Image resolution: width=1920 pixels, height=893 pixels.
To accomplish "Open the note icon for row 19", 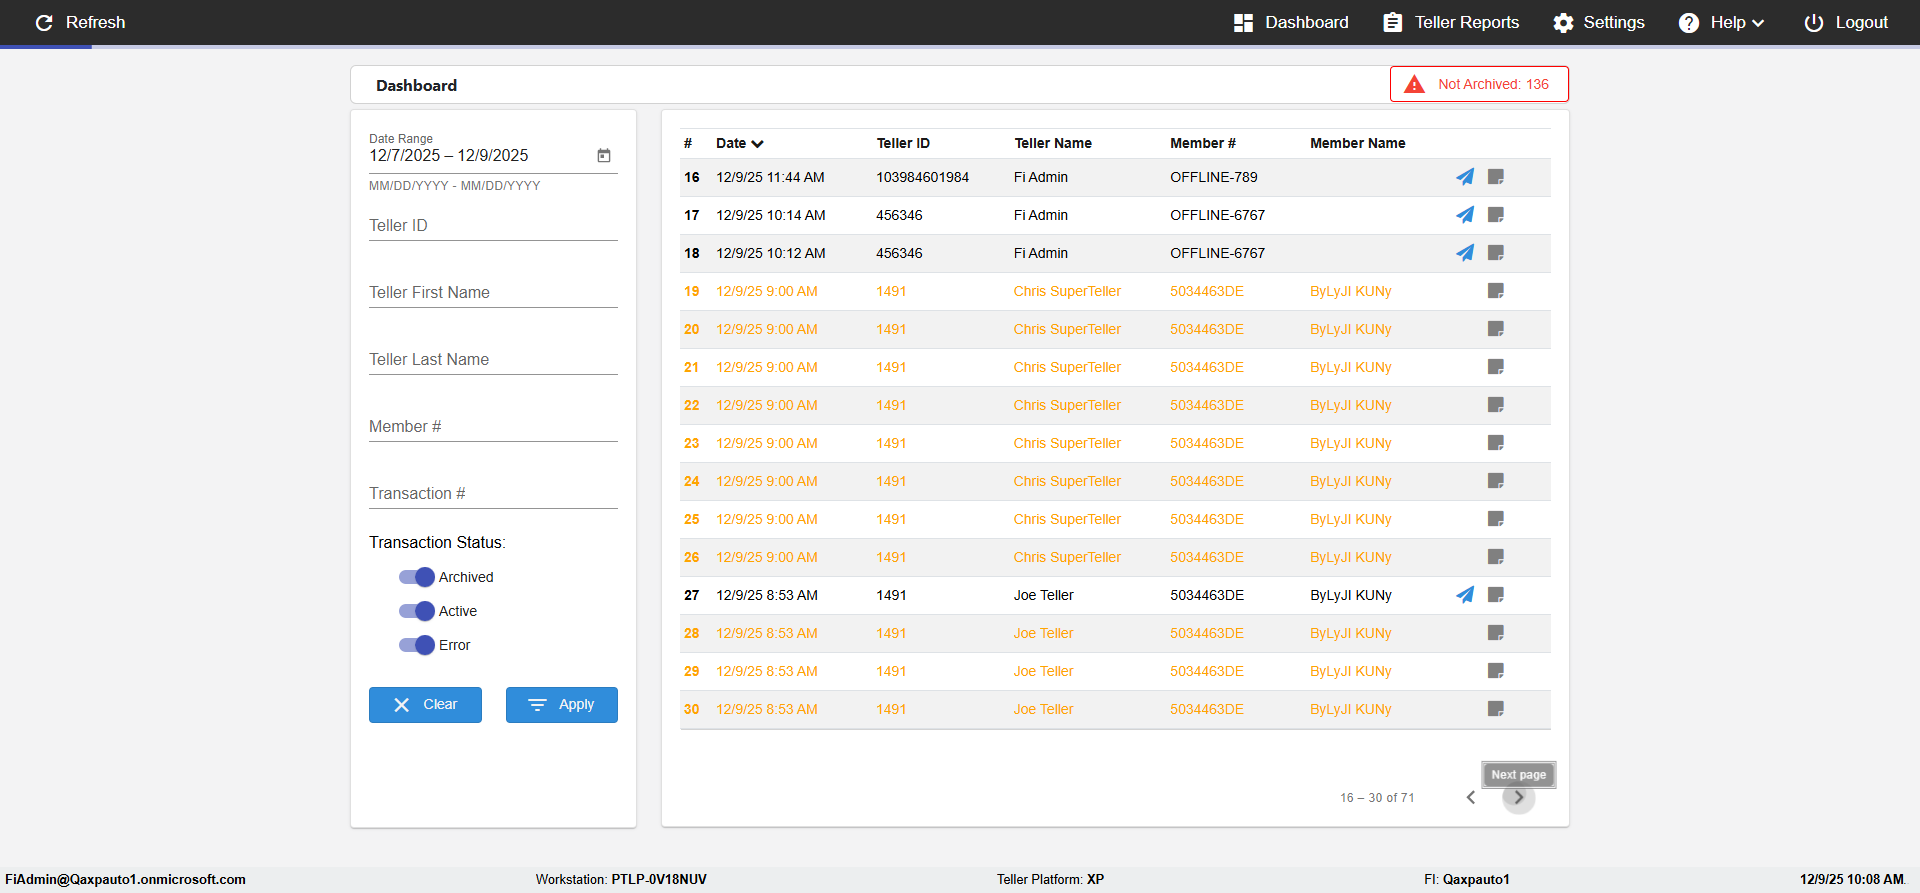I will [1495, 291].
